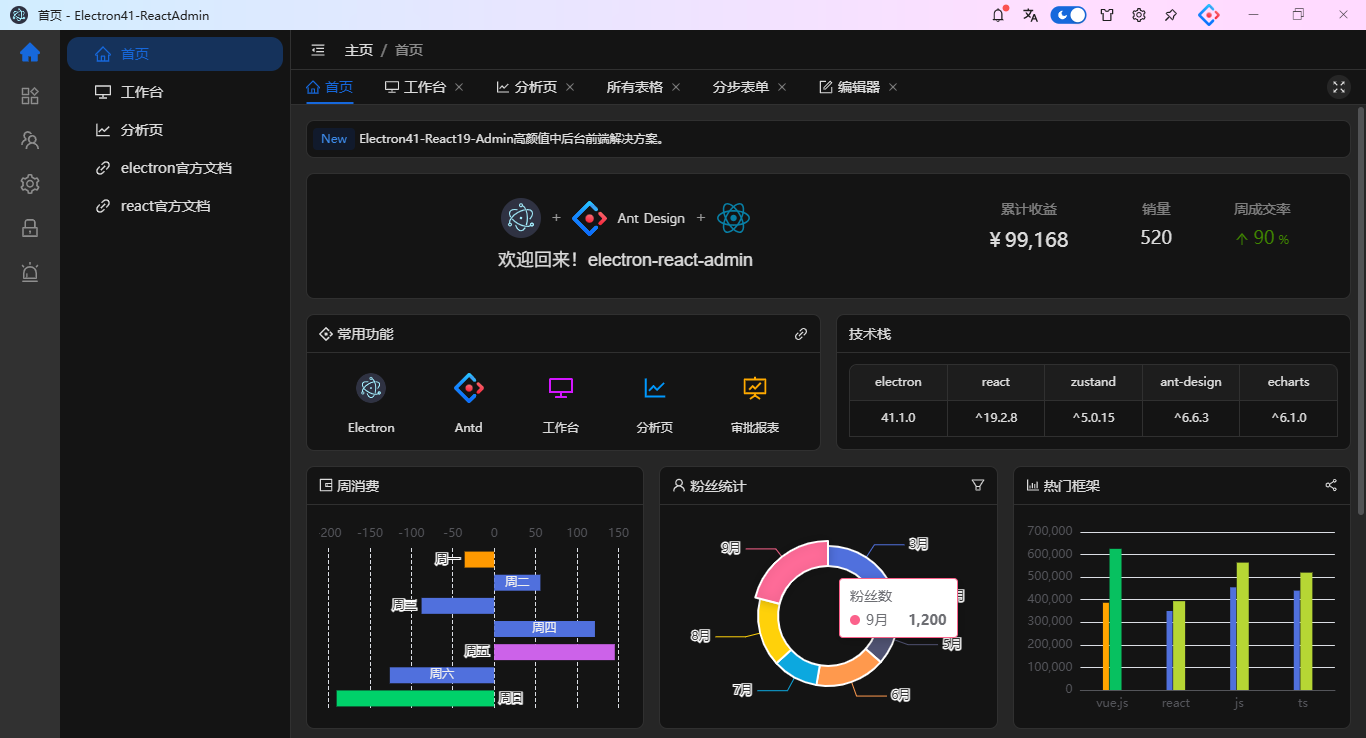Toggle the dark mode switch
Viewport: 1366px width, 738px height.
click(x=1068, y=15)
